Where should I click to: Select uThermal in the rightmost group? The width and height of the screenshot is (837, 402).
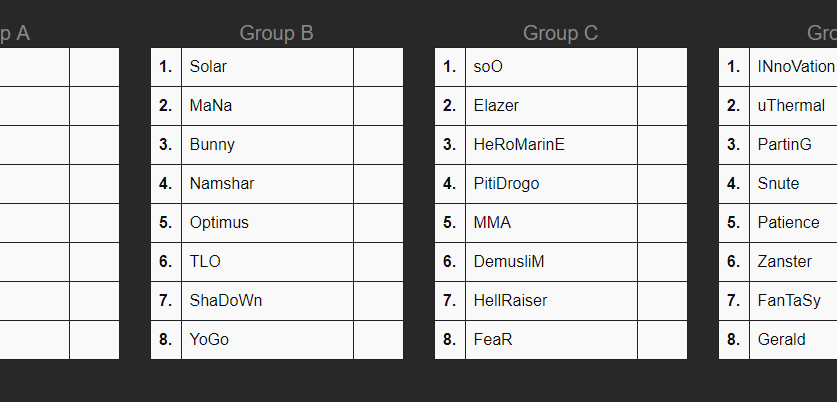coord(791,106)
